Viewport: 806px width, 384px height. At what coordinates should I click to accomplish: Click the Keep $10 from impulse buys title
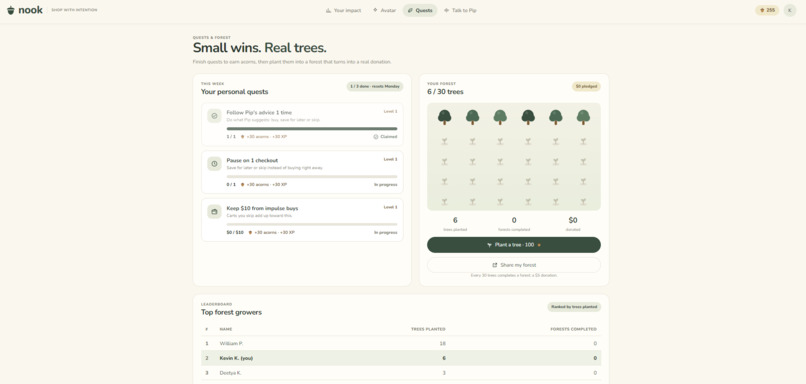(x=262, y=208)
